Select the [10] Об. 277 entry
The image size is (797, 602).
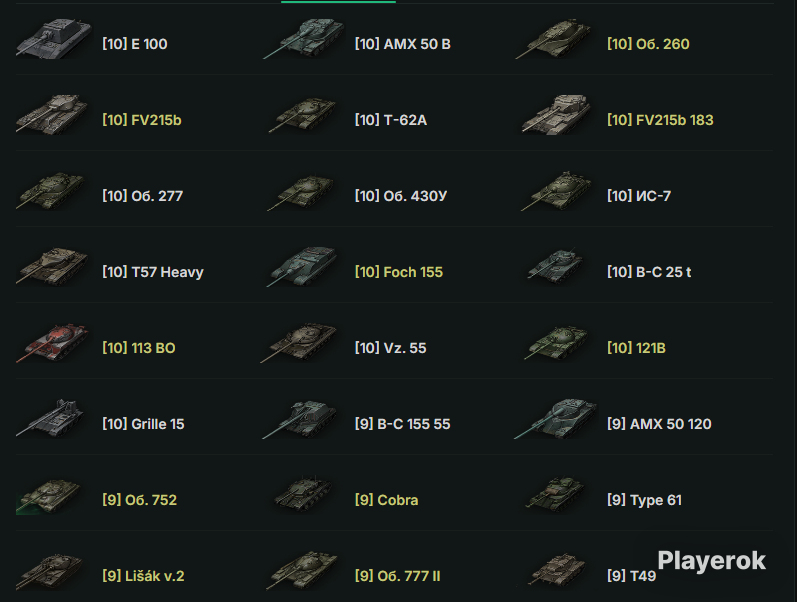142,196
